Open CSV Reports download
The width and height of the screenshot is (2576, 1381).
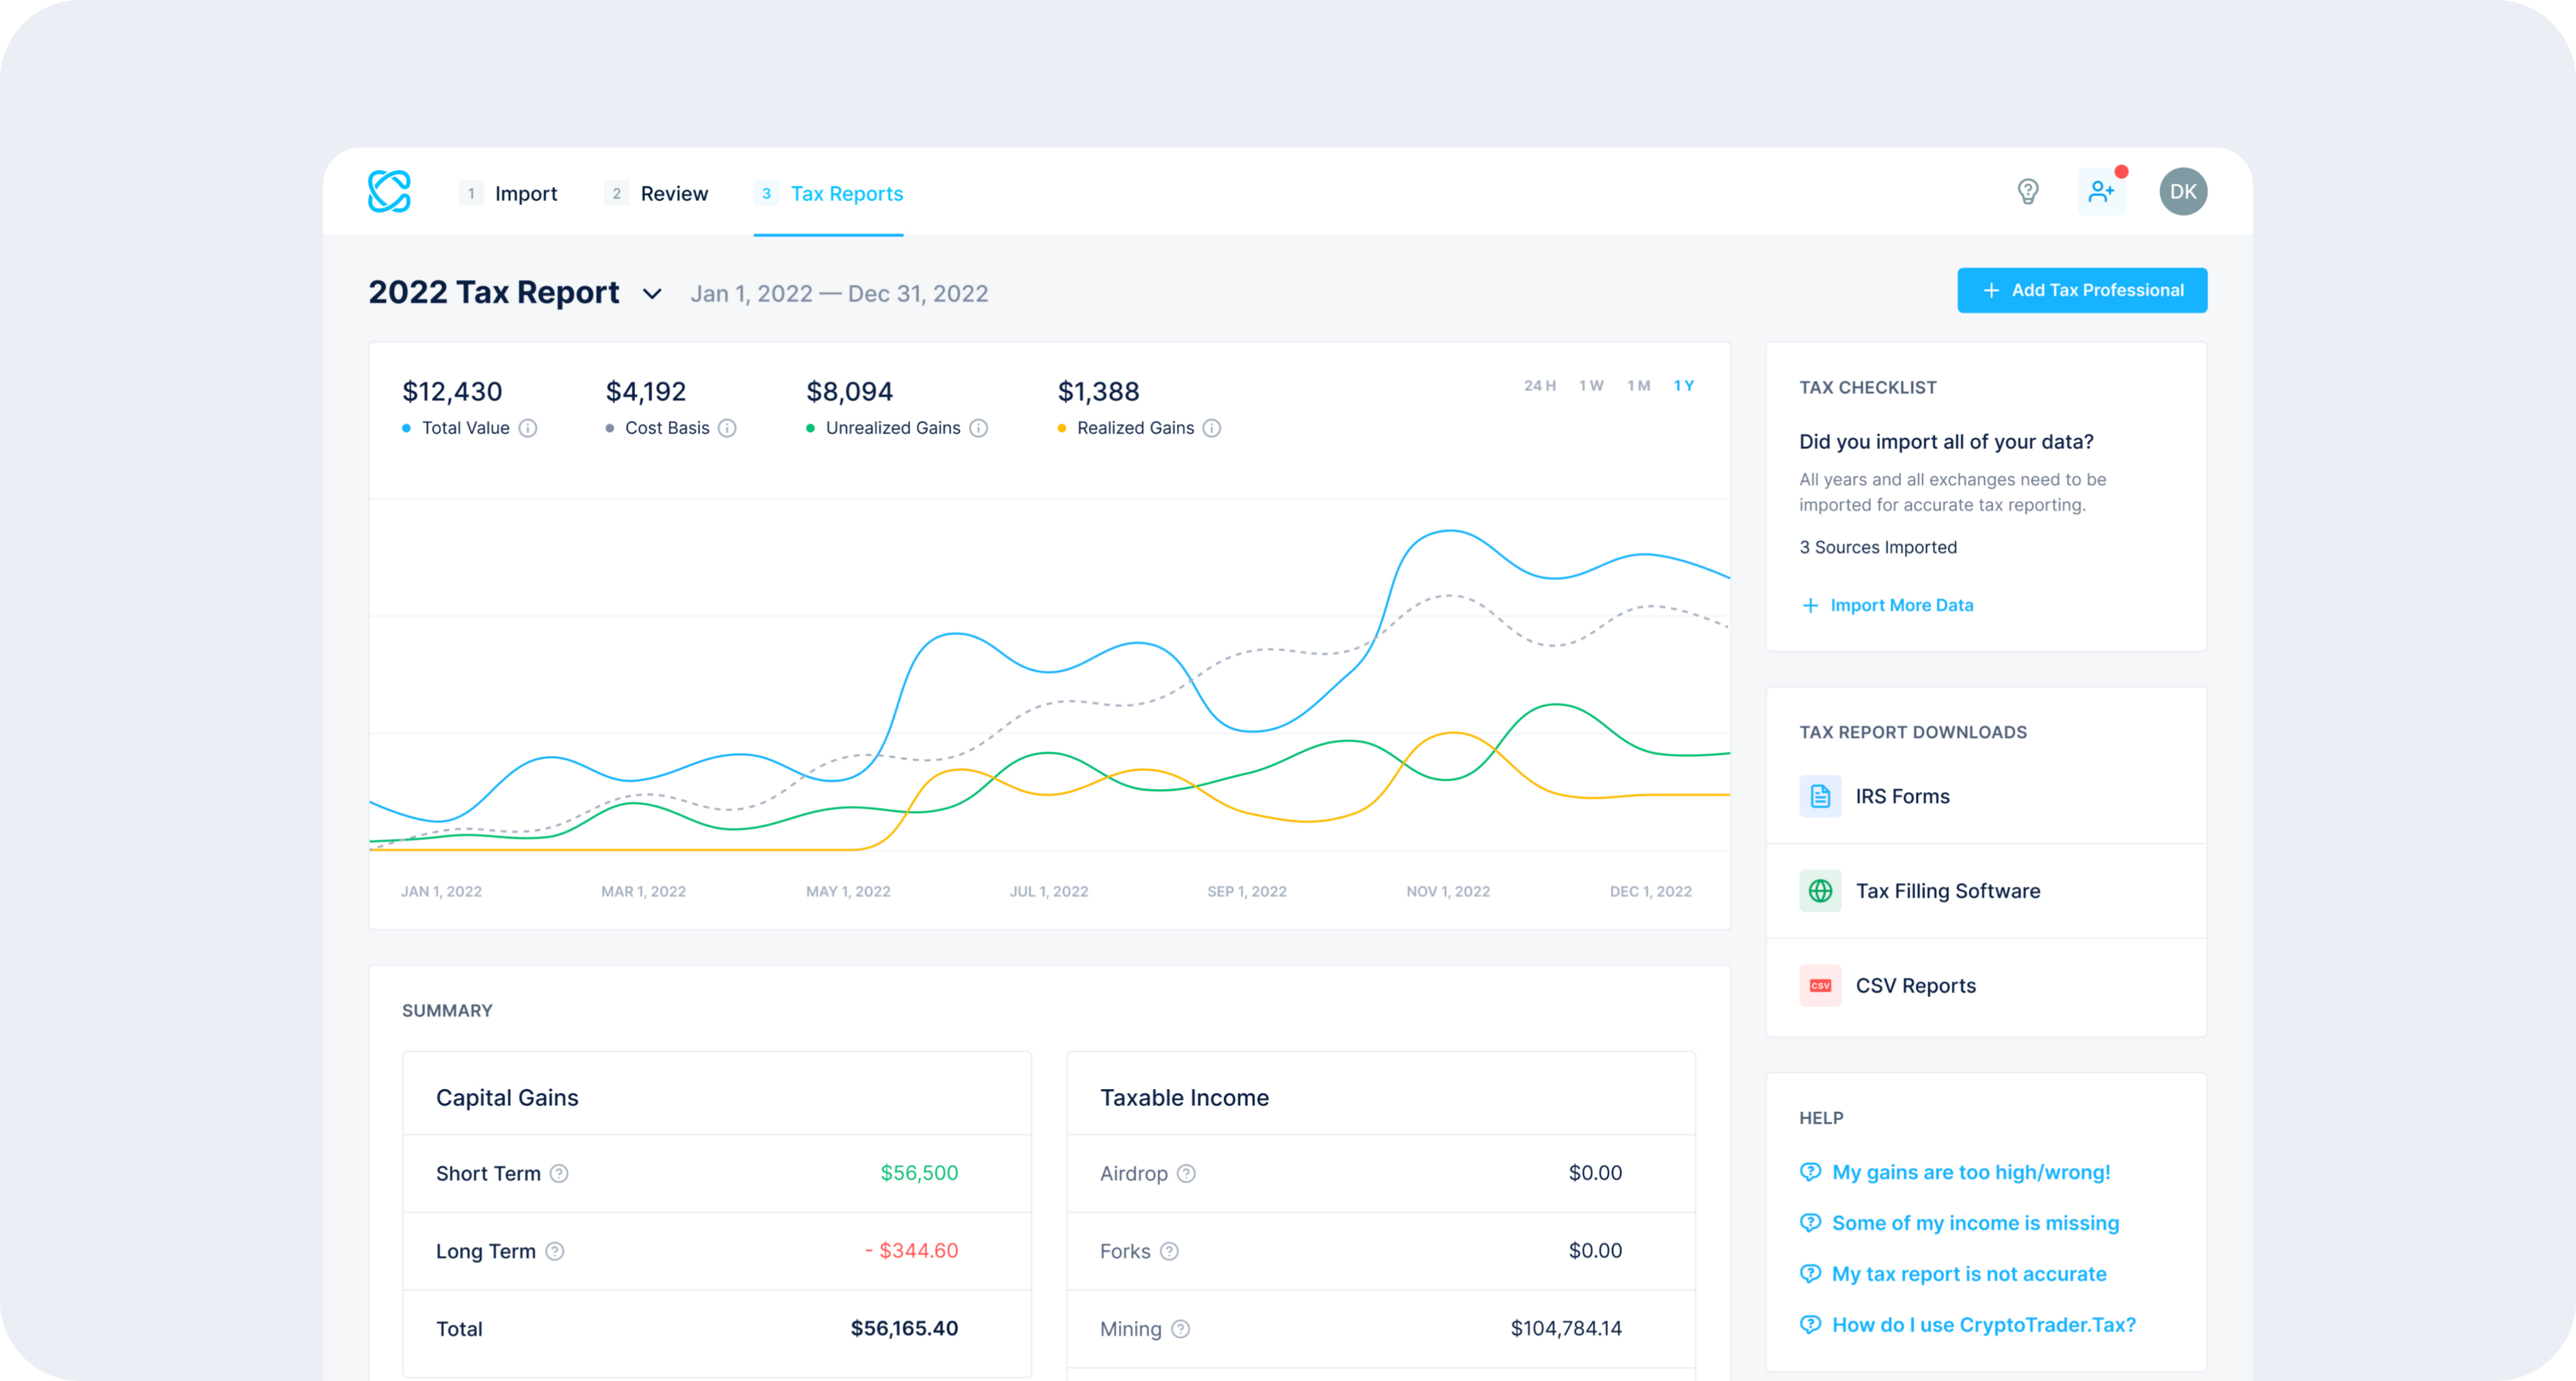(1986, 985)
